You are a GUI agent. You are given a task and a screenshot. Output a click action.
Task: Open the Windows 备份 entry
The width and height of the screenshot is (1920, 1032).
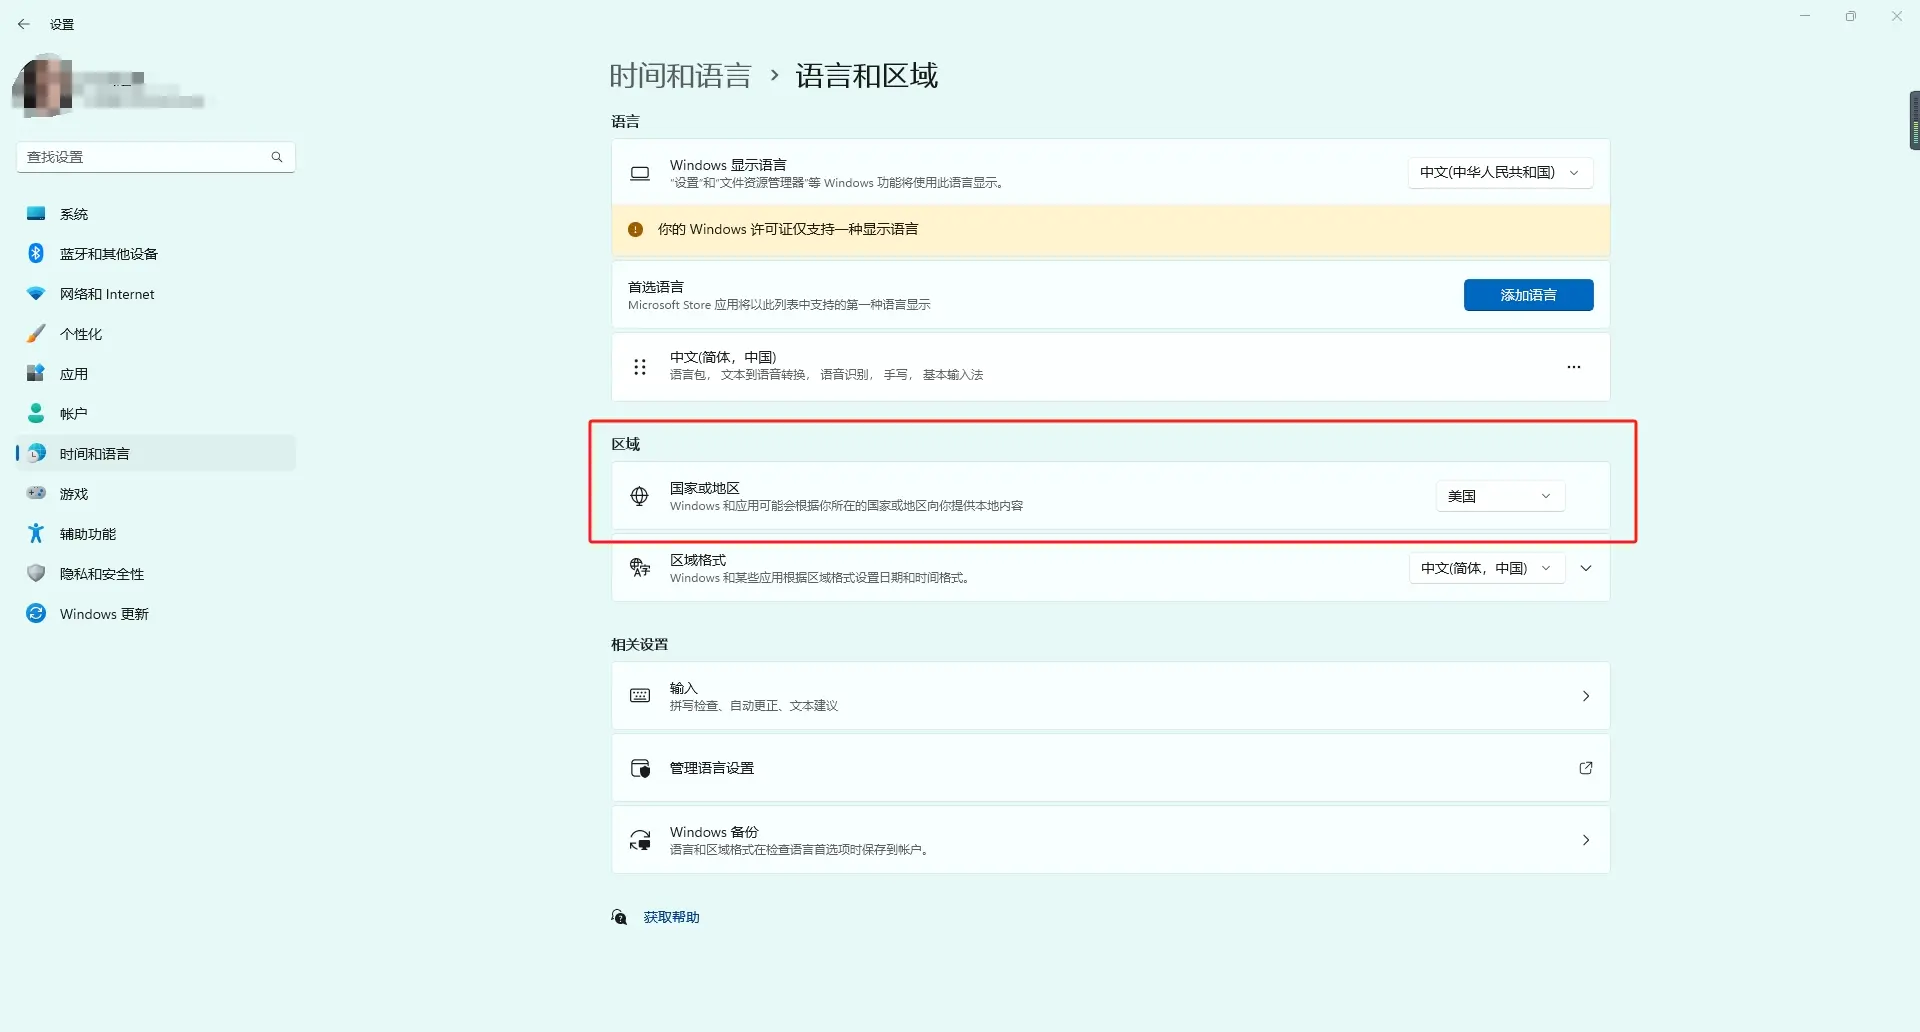1110,839
